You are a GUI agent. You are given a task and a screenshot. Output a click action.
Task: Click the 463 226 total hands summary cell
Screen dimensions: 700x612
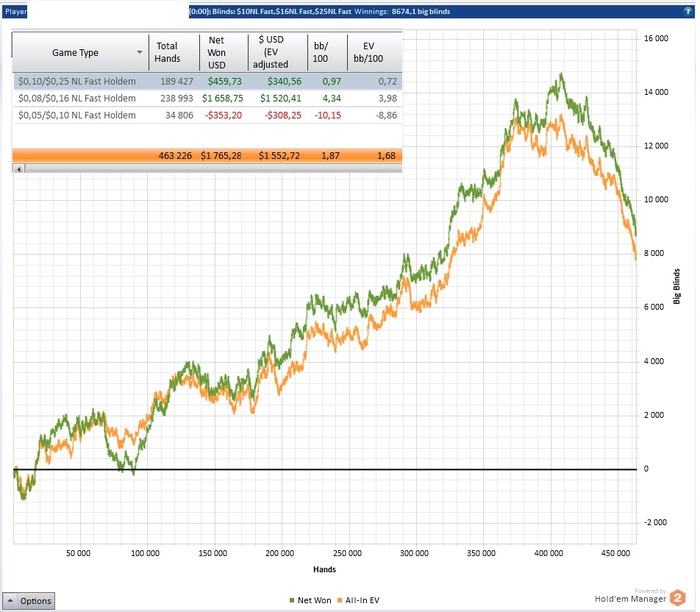click(175, 156)
